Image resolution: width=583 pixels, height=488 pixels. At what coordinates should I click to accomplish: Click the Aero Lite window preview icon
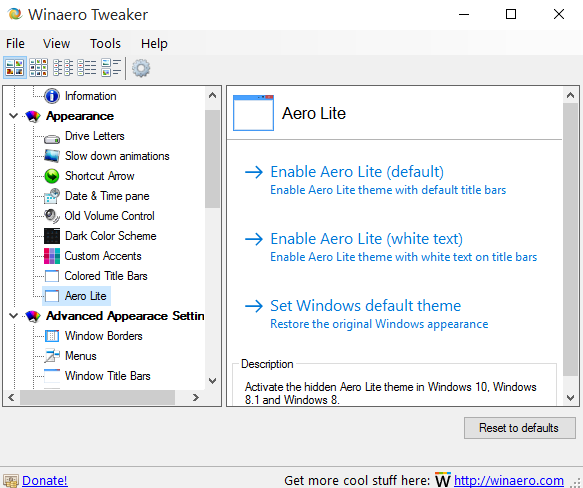click(254, 113)
